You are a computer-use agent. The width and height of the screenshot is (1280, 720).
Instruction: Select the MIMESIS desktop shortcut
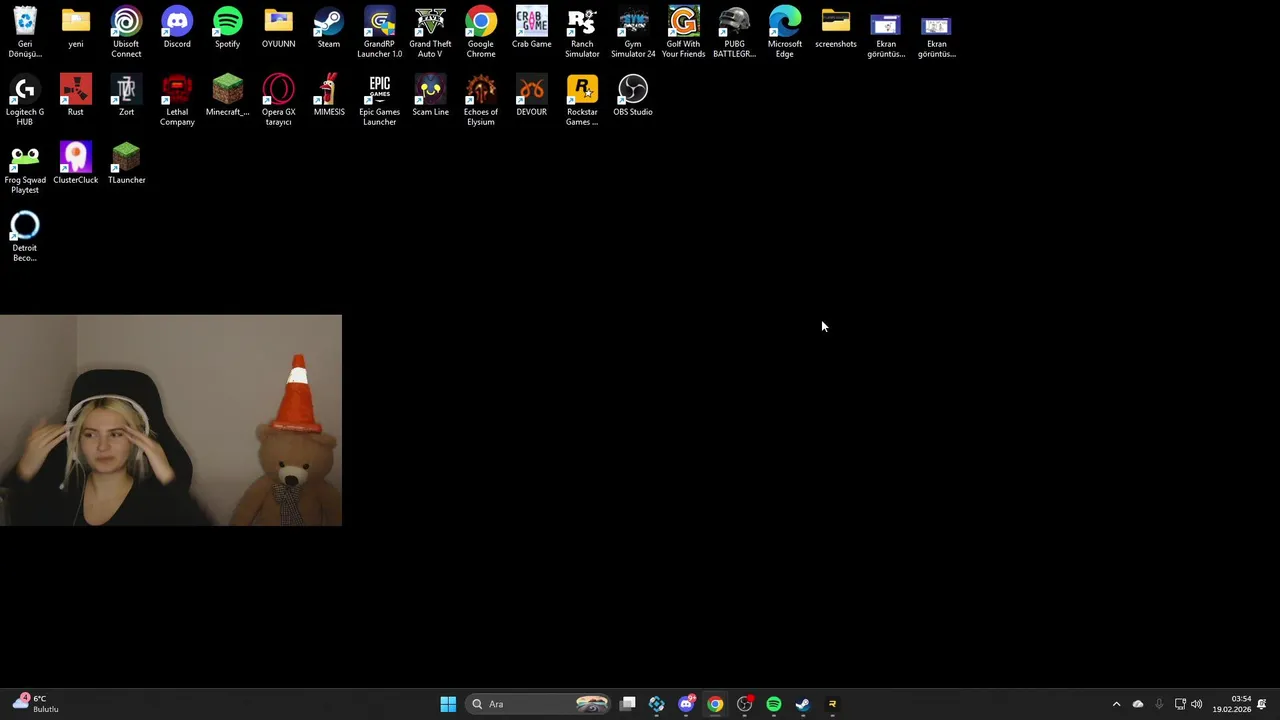pos(329,96)
